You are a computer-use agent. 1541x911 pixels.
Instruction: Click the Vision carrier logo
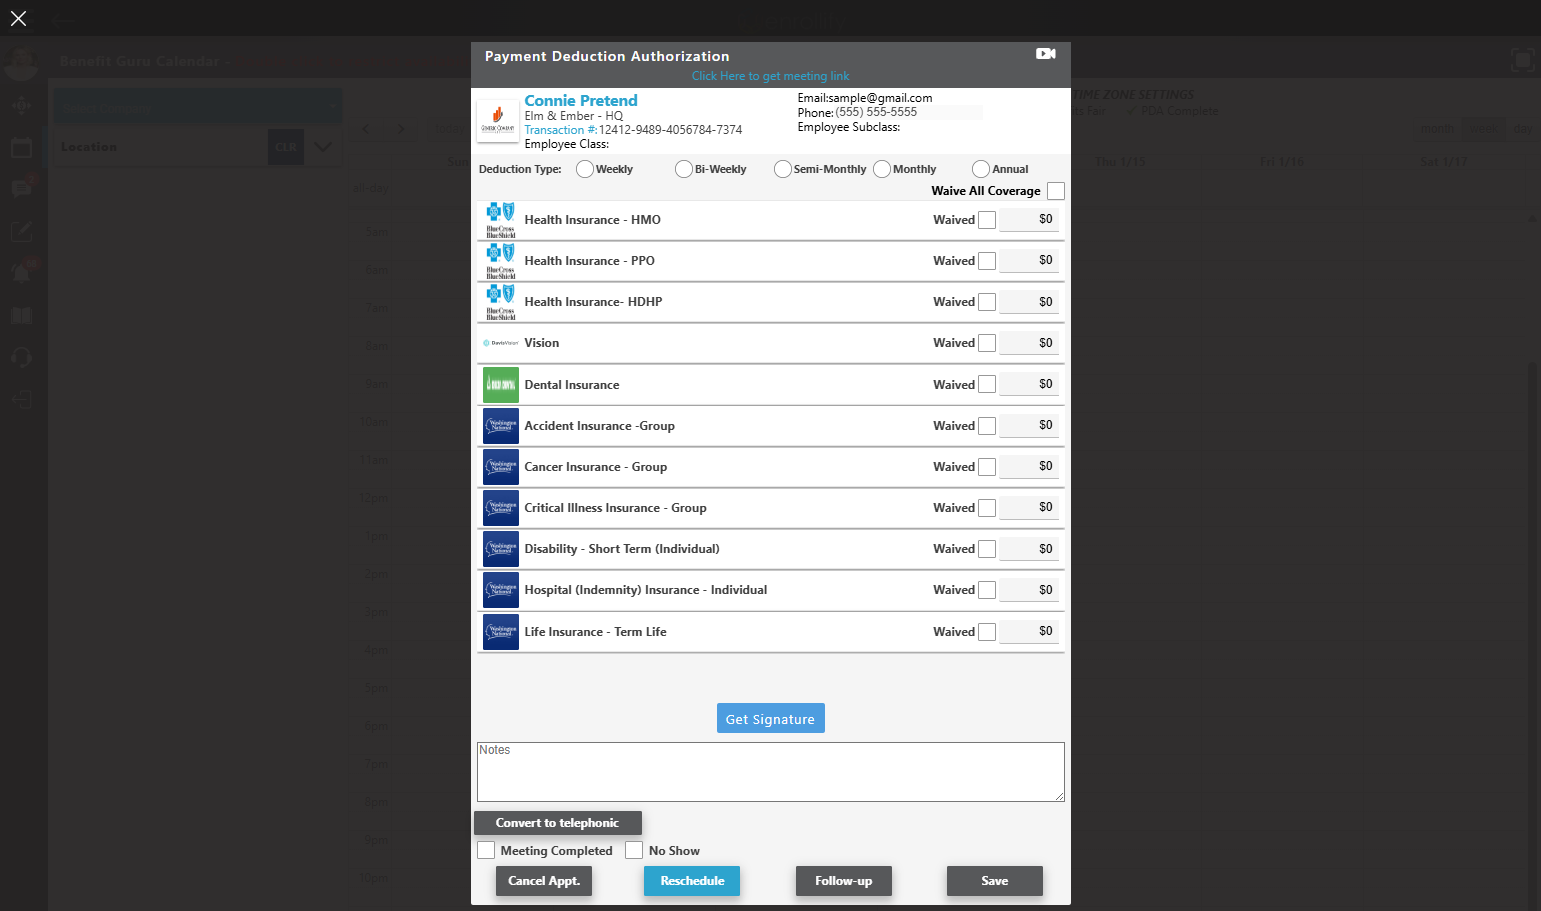501,343
